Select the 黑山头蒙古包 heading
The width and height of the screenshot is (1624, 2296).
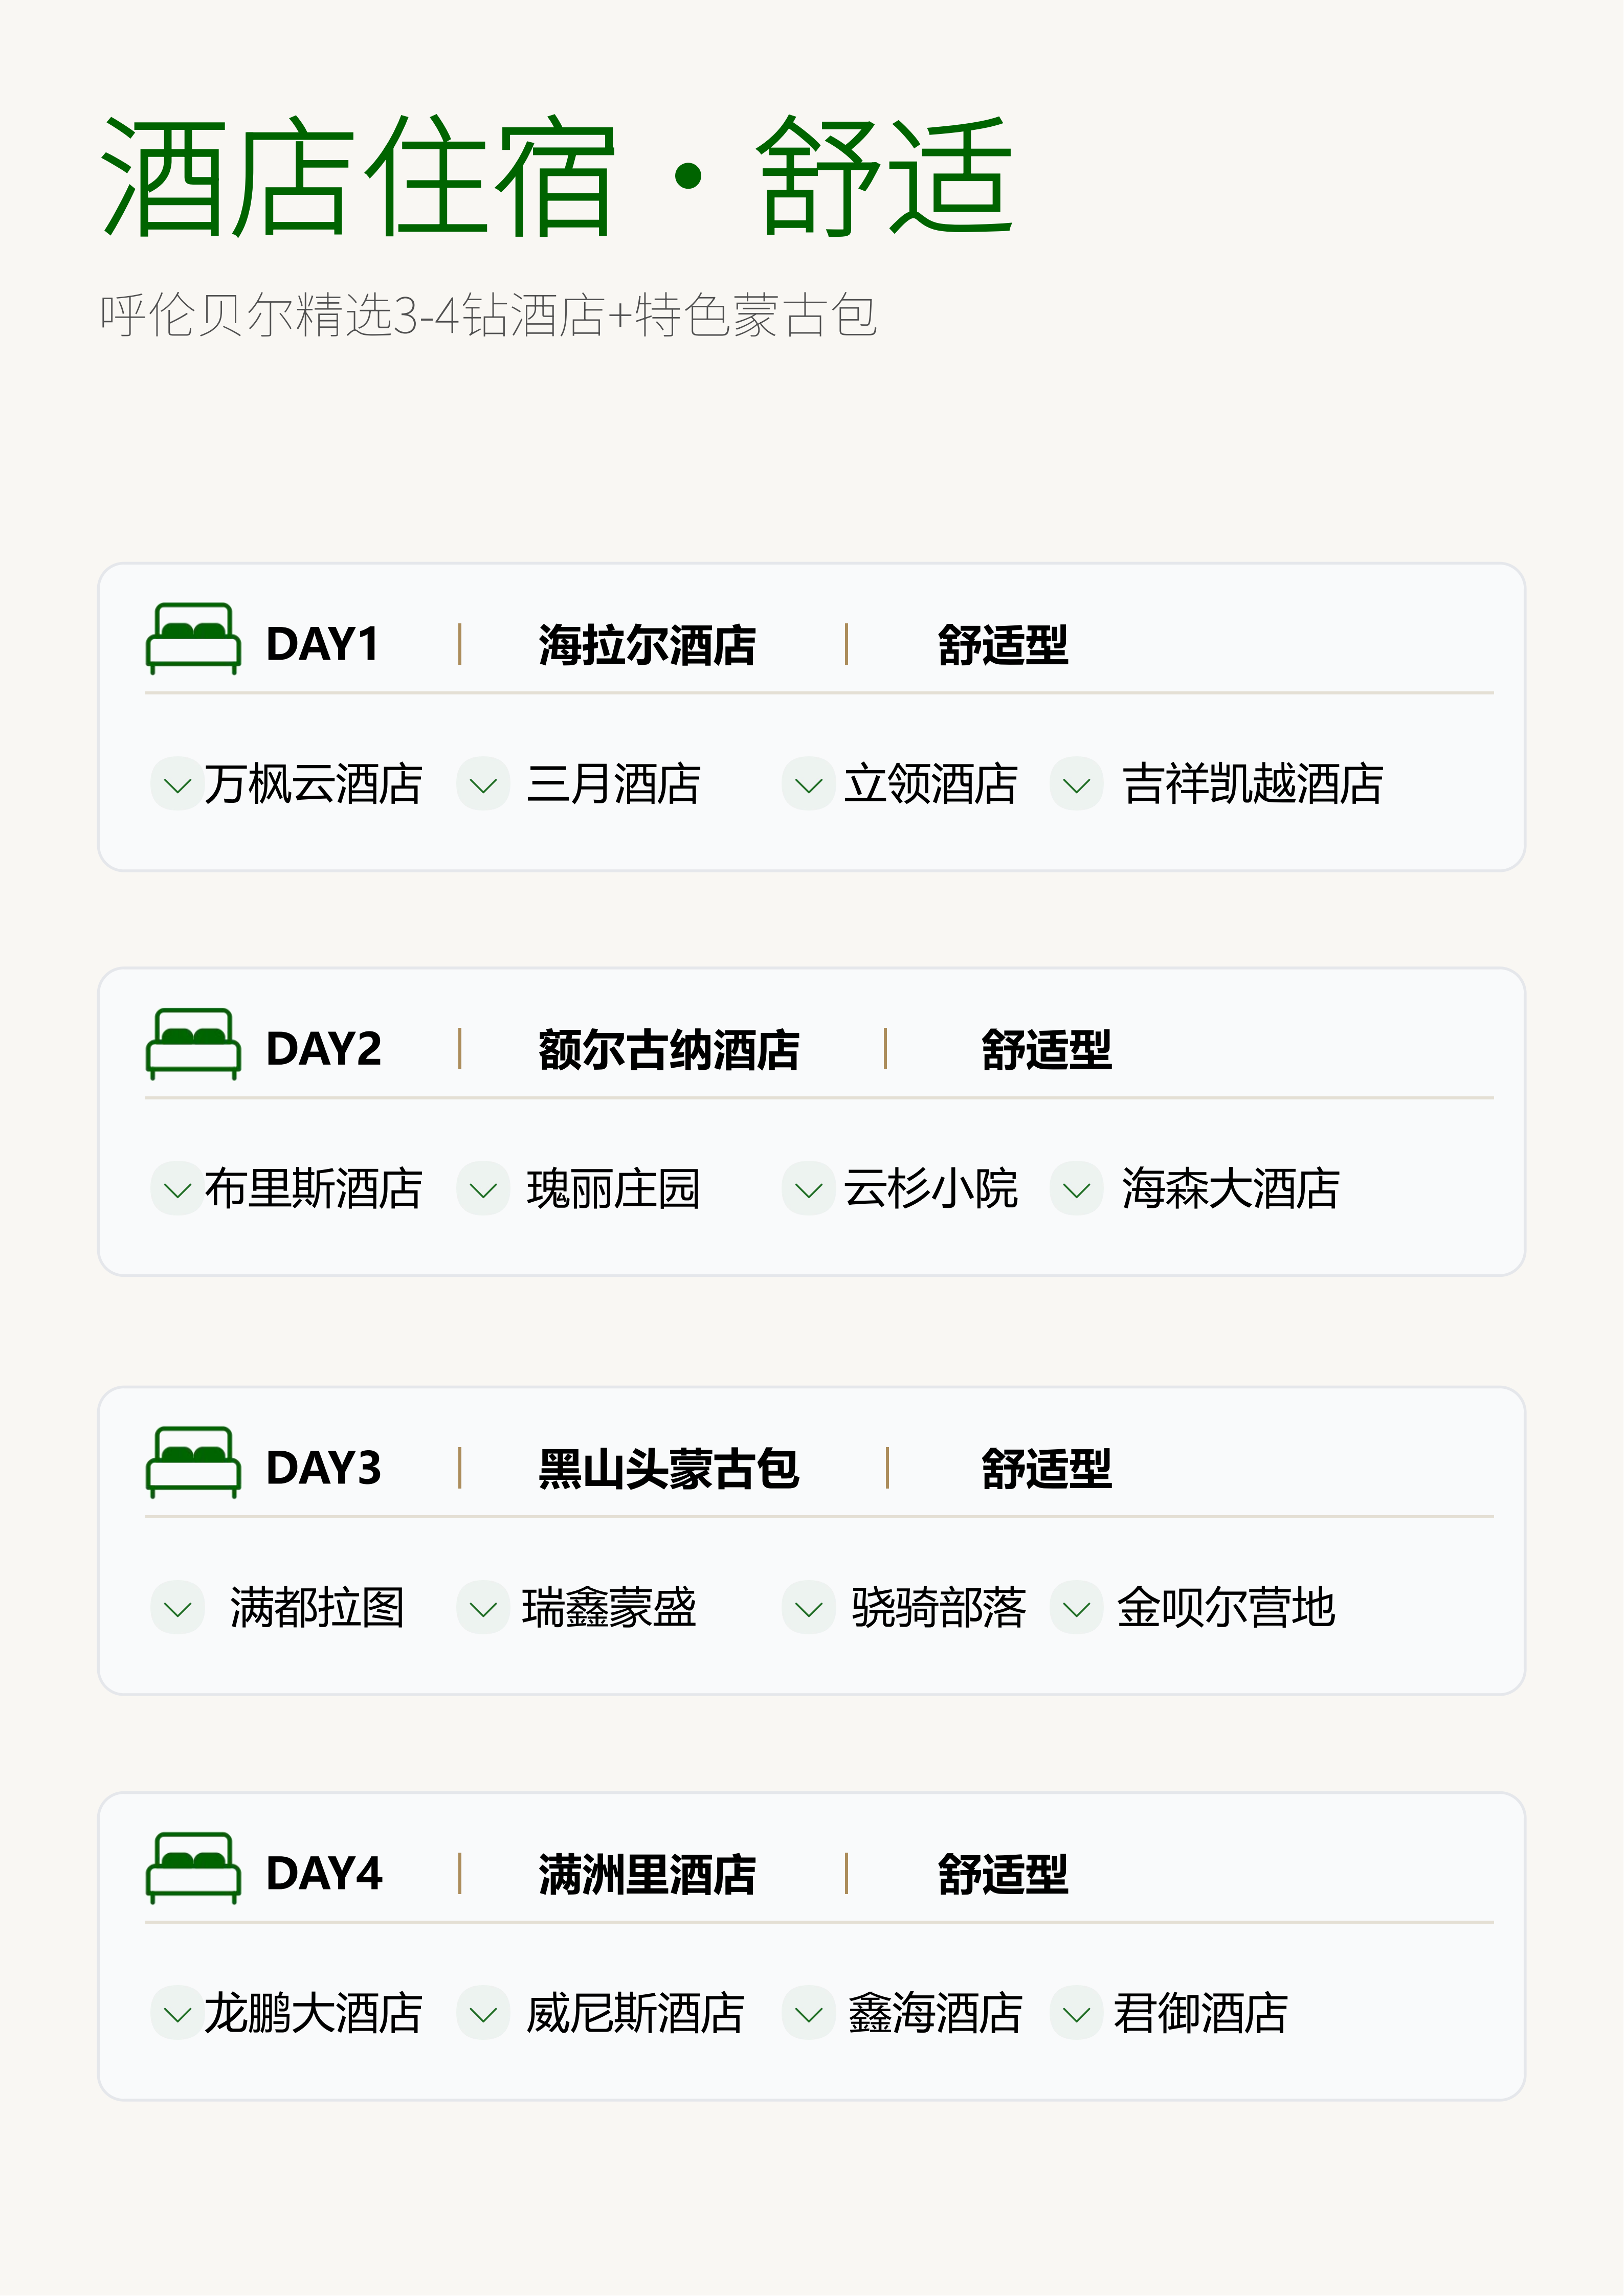(668, 1469)
